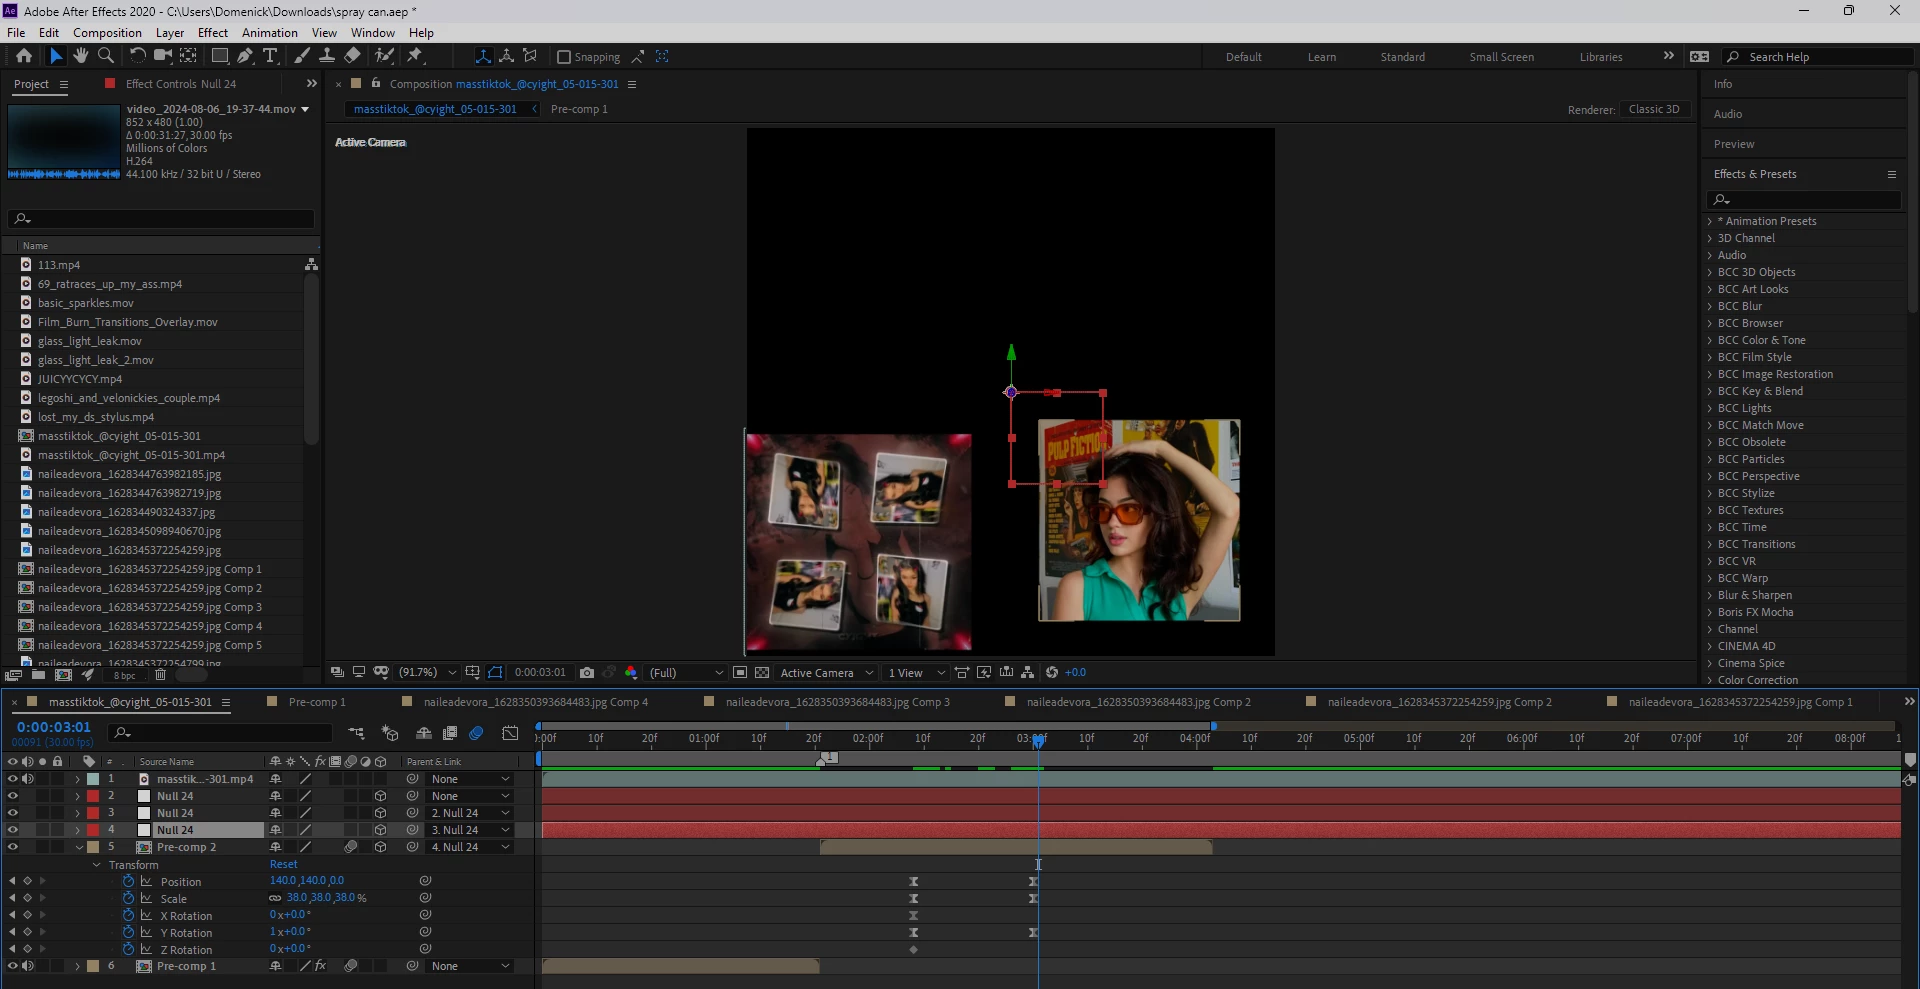
Task: Hide layer 1 masstik video with eye icon
Action: tap(13, 780)
